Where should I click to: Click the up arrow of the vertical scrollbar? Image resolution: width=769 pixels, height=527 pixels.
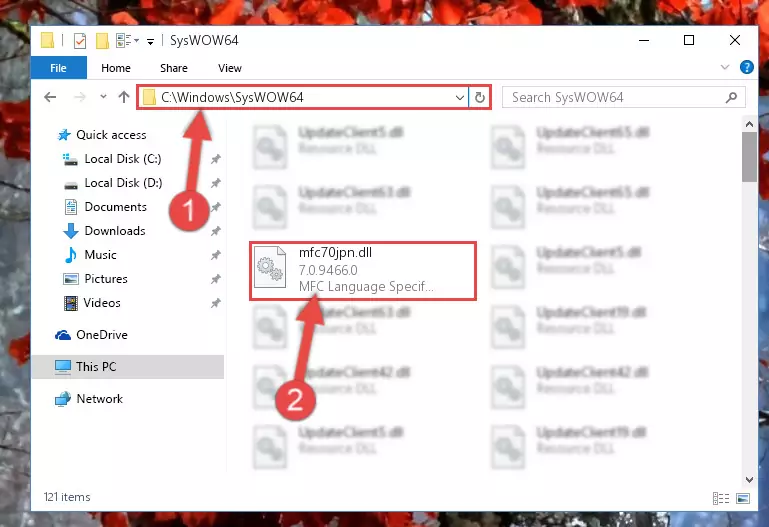pos(749,125)
